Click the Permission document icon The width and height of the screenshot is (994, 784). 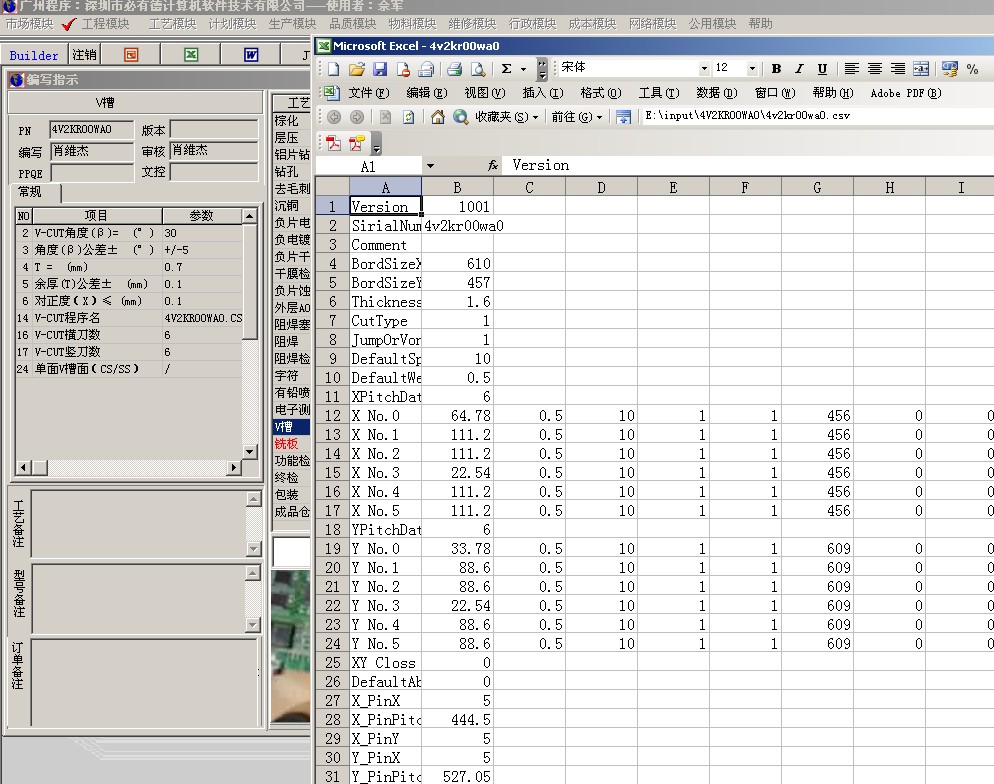[403, 68]
